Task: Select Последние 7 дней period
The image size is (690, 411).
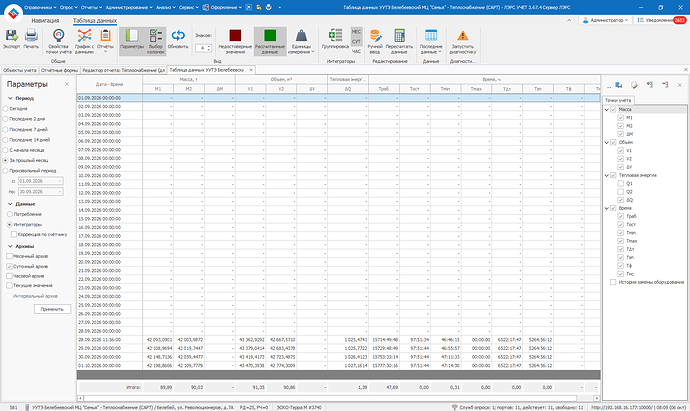Action: (6, 129)
